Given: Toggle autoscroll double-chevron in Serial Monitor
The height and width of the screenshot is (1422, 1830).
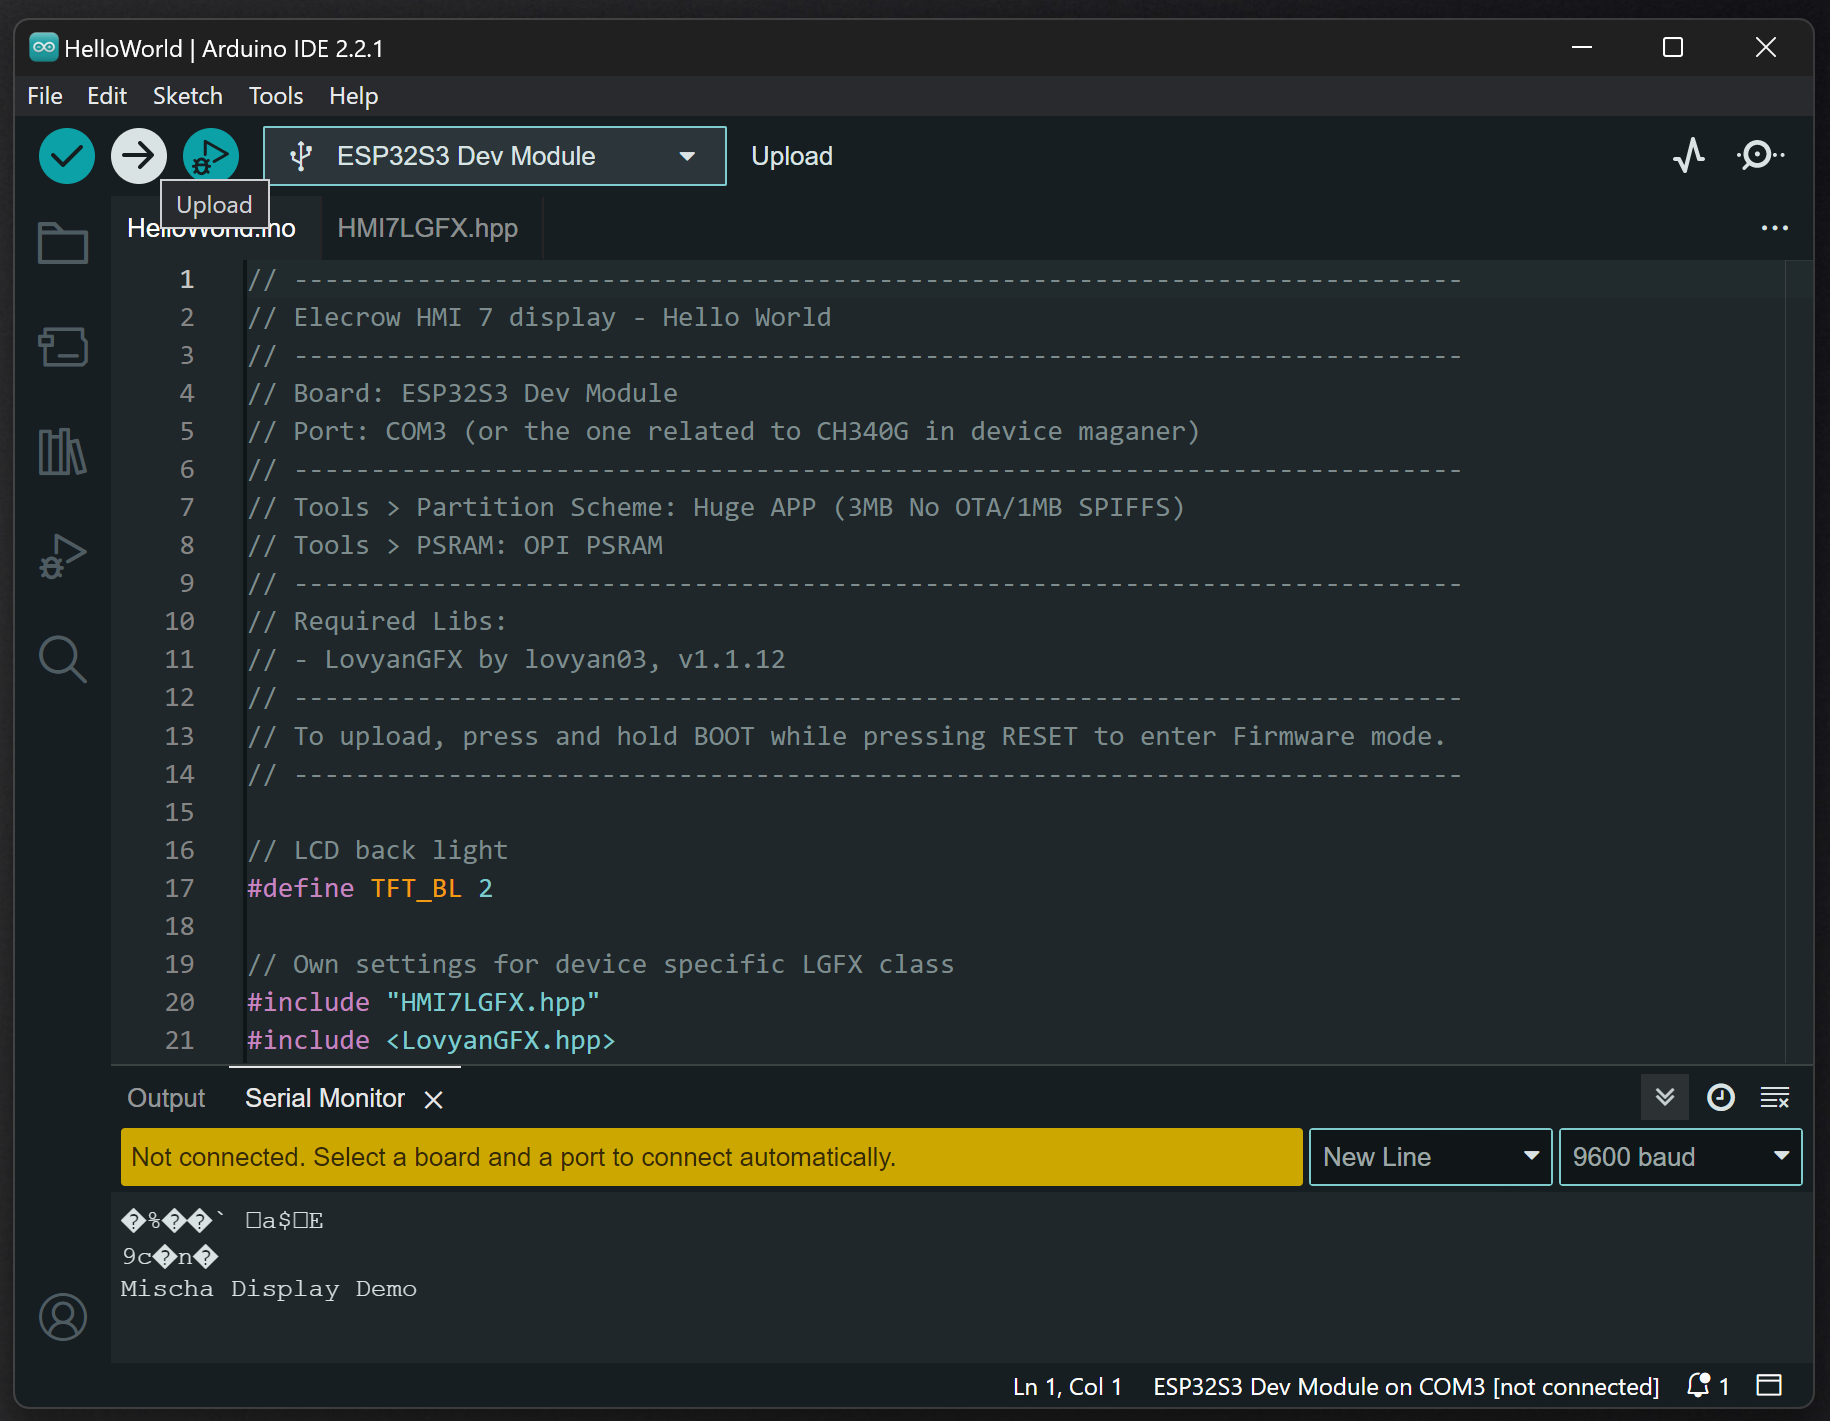Looking at the screenshot, I should tap(1665, 1097).
